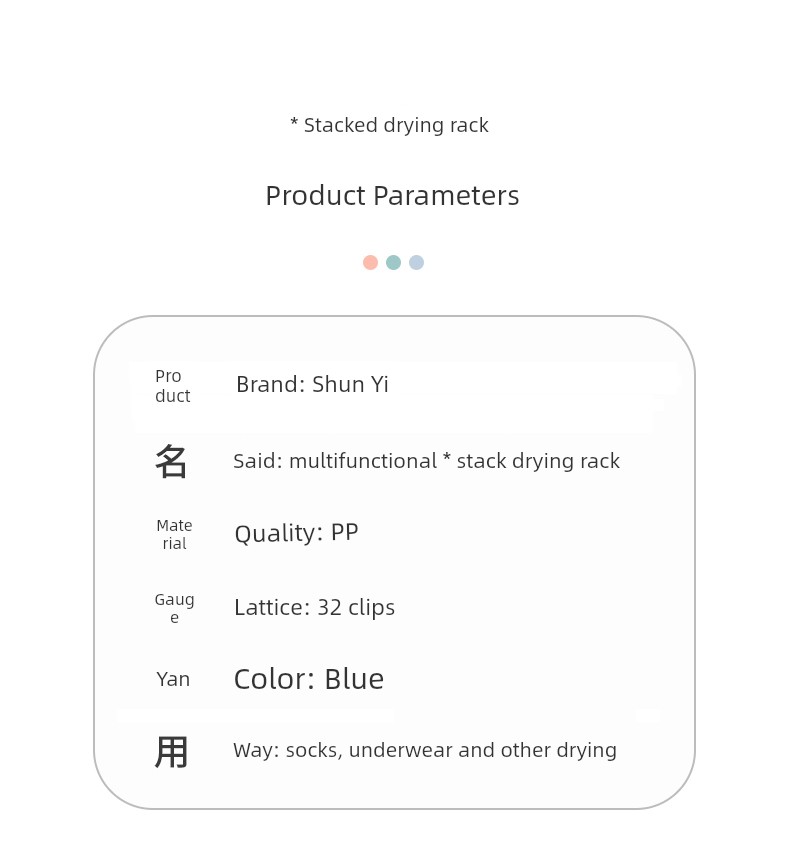Click the "Material" row label
The width and height of the screenshot is (790, 842).
[174, 534]
